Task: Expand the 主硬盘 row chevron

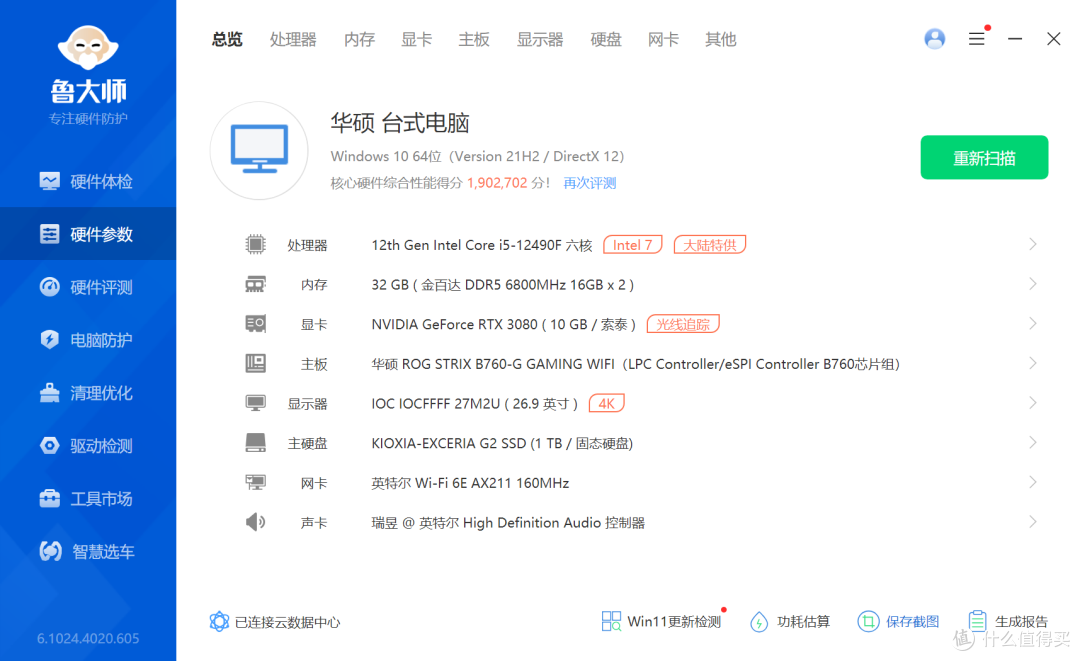Action: pyautogui.click(x=1032, y=443)
